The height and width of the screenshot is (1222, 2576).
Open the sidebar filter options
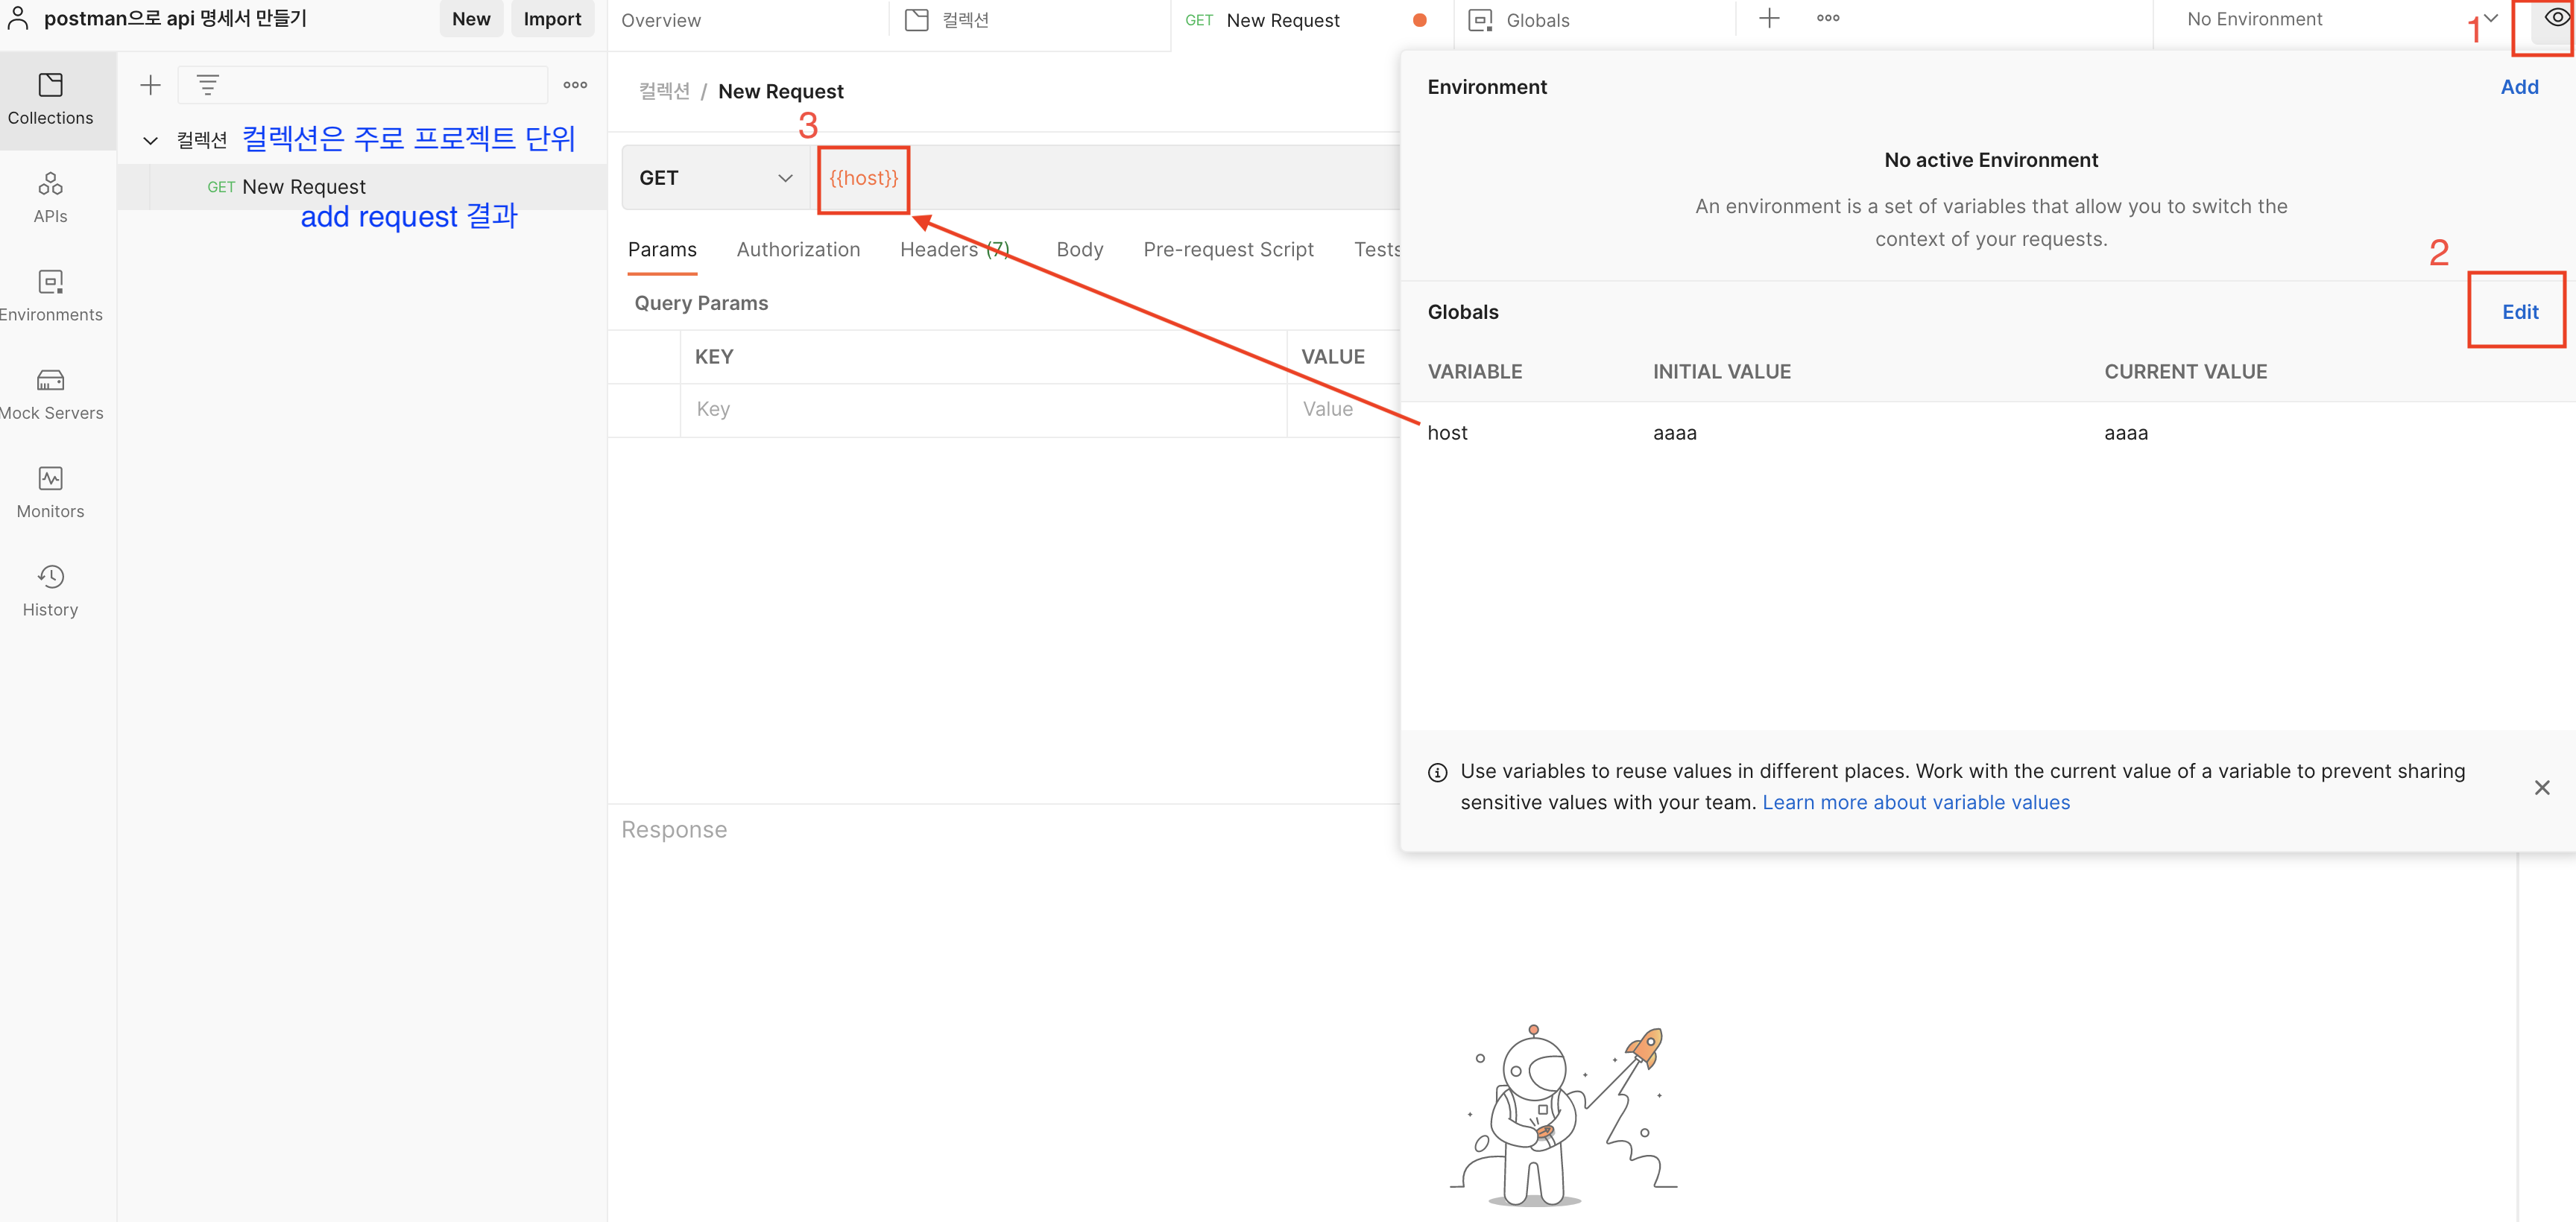click(x=207, y=85)
